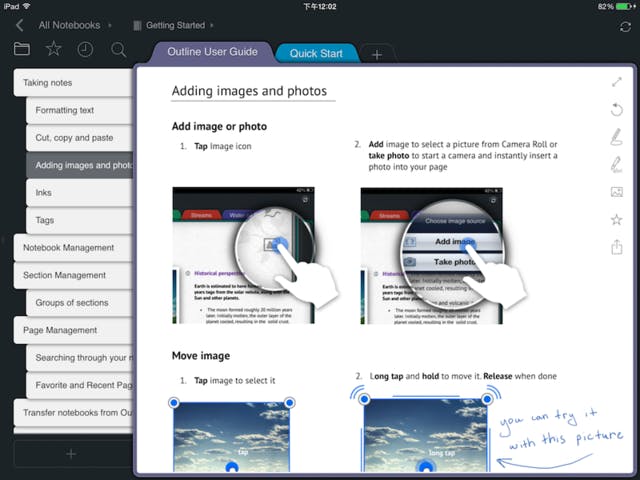Screen dimensions: 640x480
Task: Mark page as favorite in right toolbar
Action: 617,219
